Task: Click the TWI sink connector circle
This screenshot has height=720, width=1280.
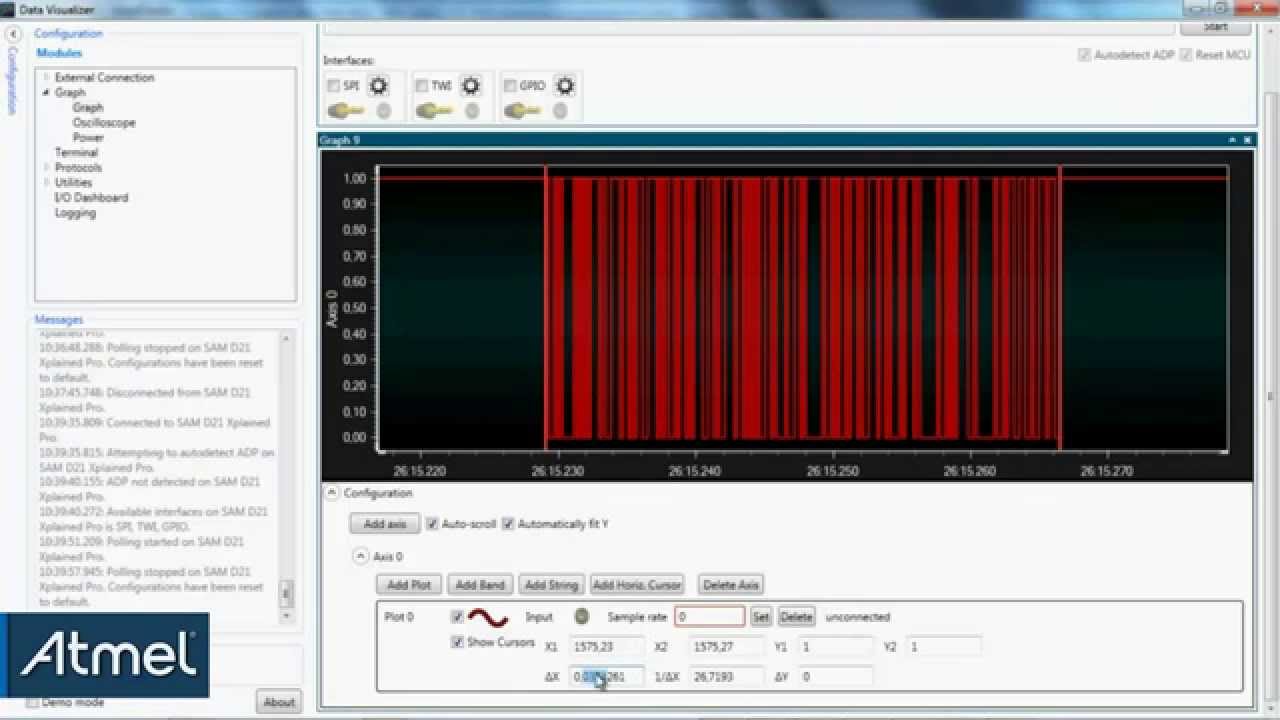Action: (x=472, y=111)
